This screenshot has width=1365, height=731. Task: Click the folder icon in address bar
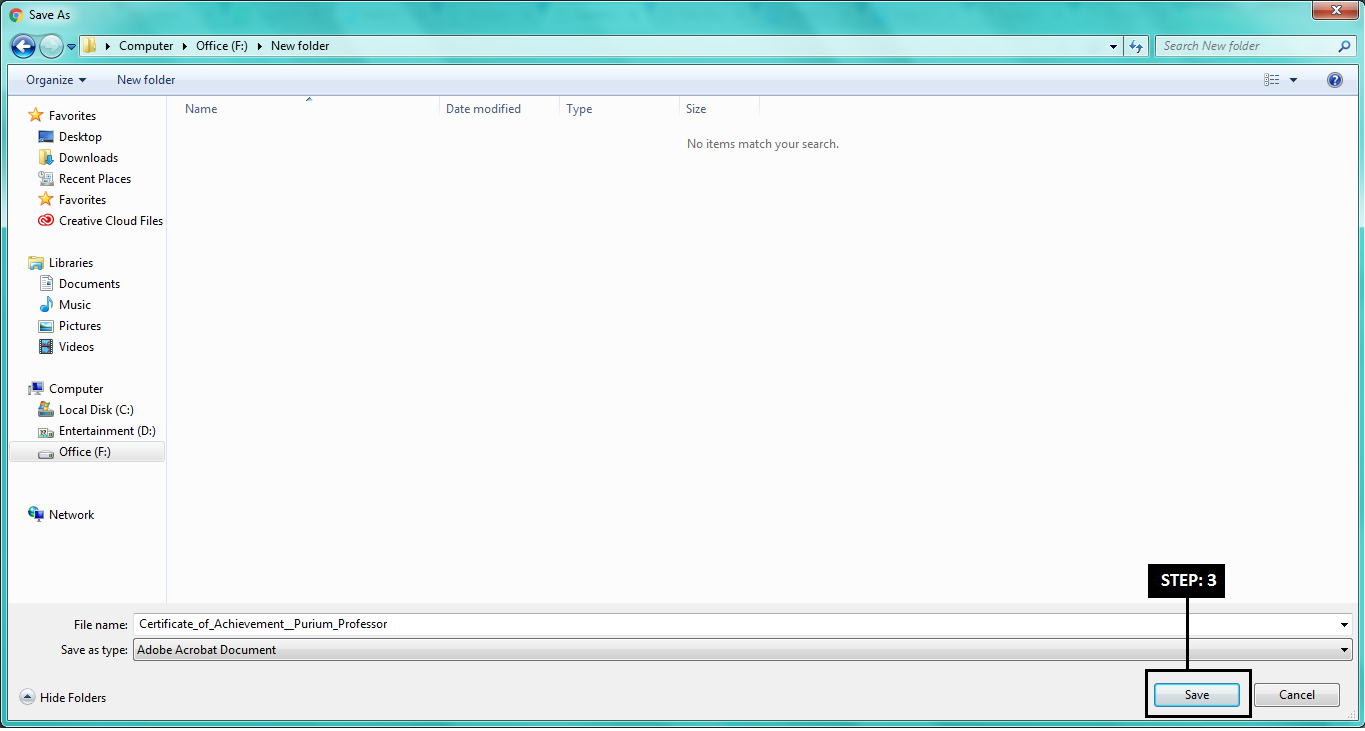[89, 46]
